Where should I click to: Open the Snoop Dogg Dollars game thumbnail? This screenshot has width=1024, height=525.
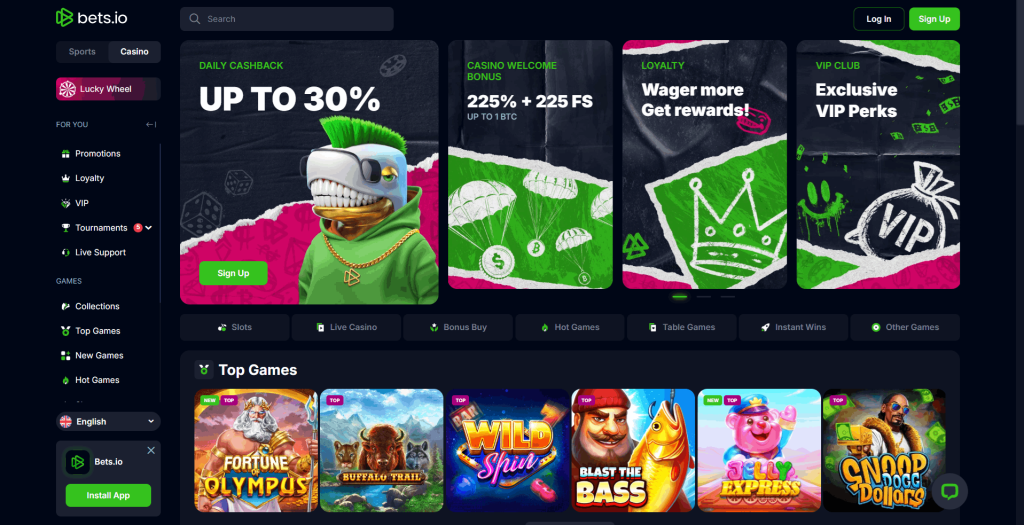(x=884, y=451)
